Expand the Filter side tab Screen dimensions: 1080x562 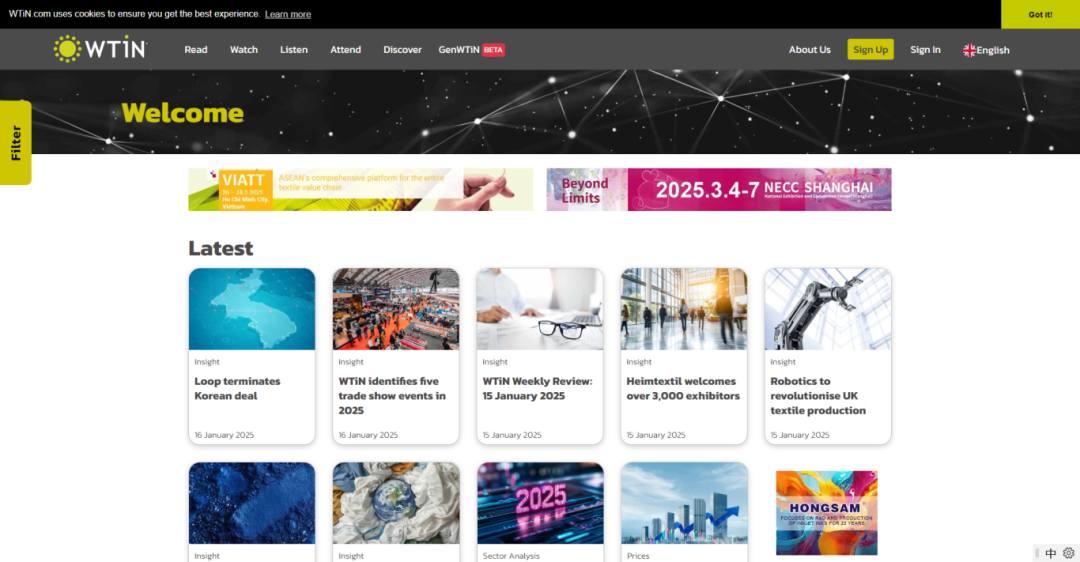(15, 143)
